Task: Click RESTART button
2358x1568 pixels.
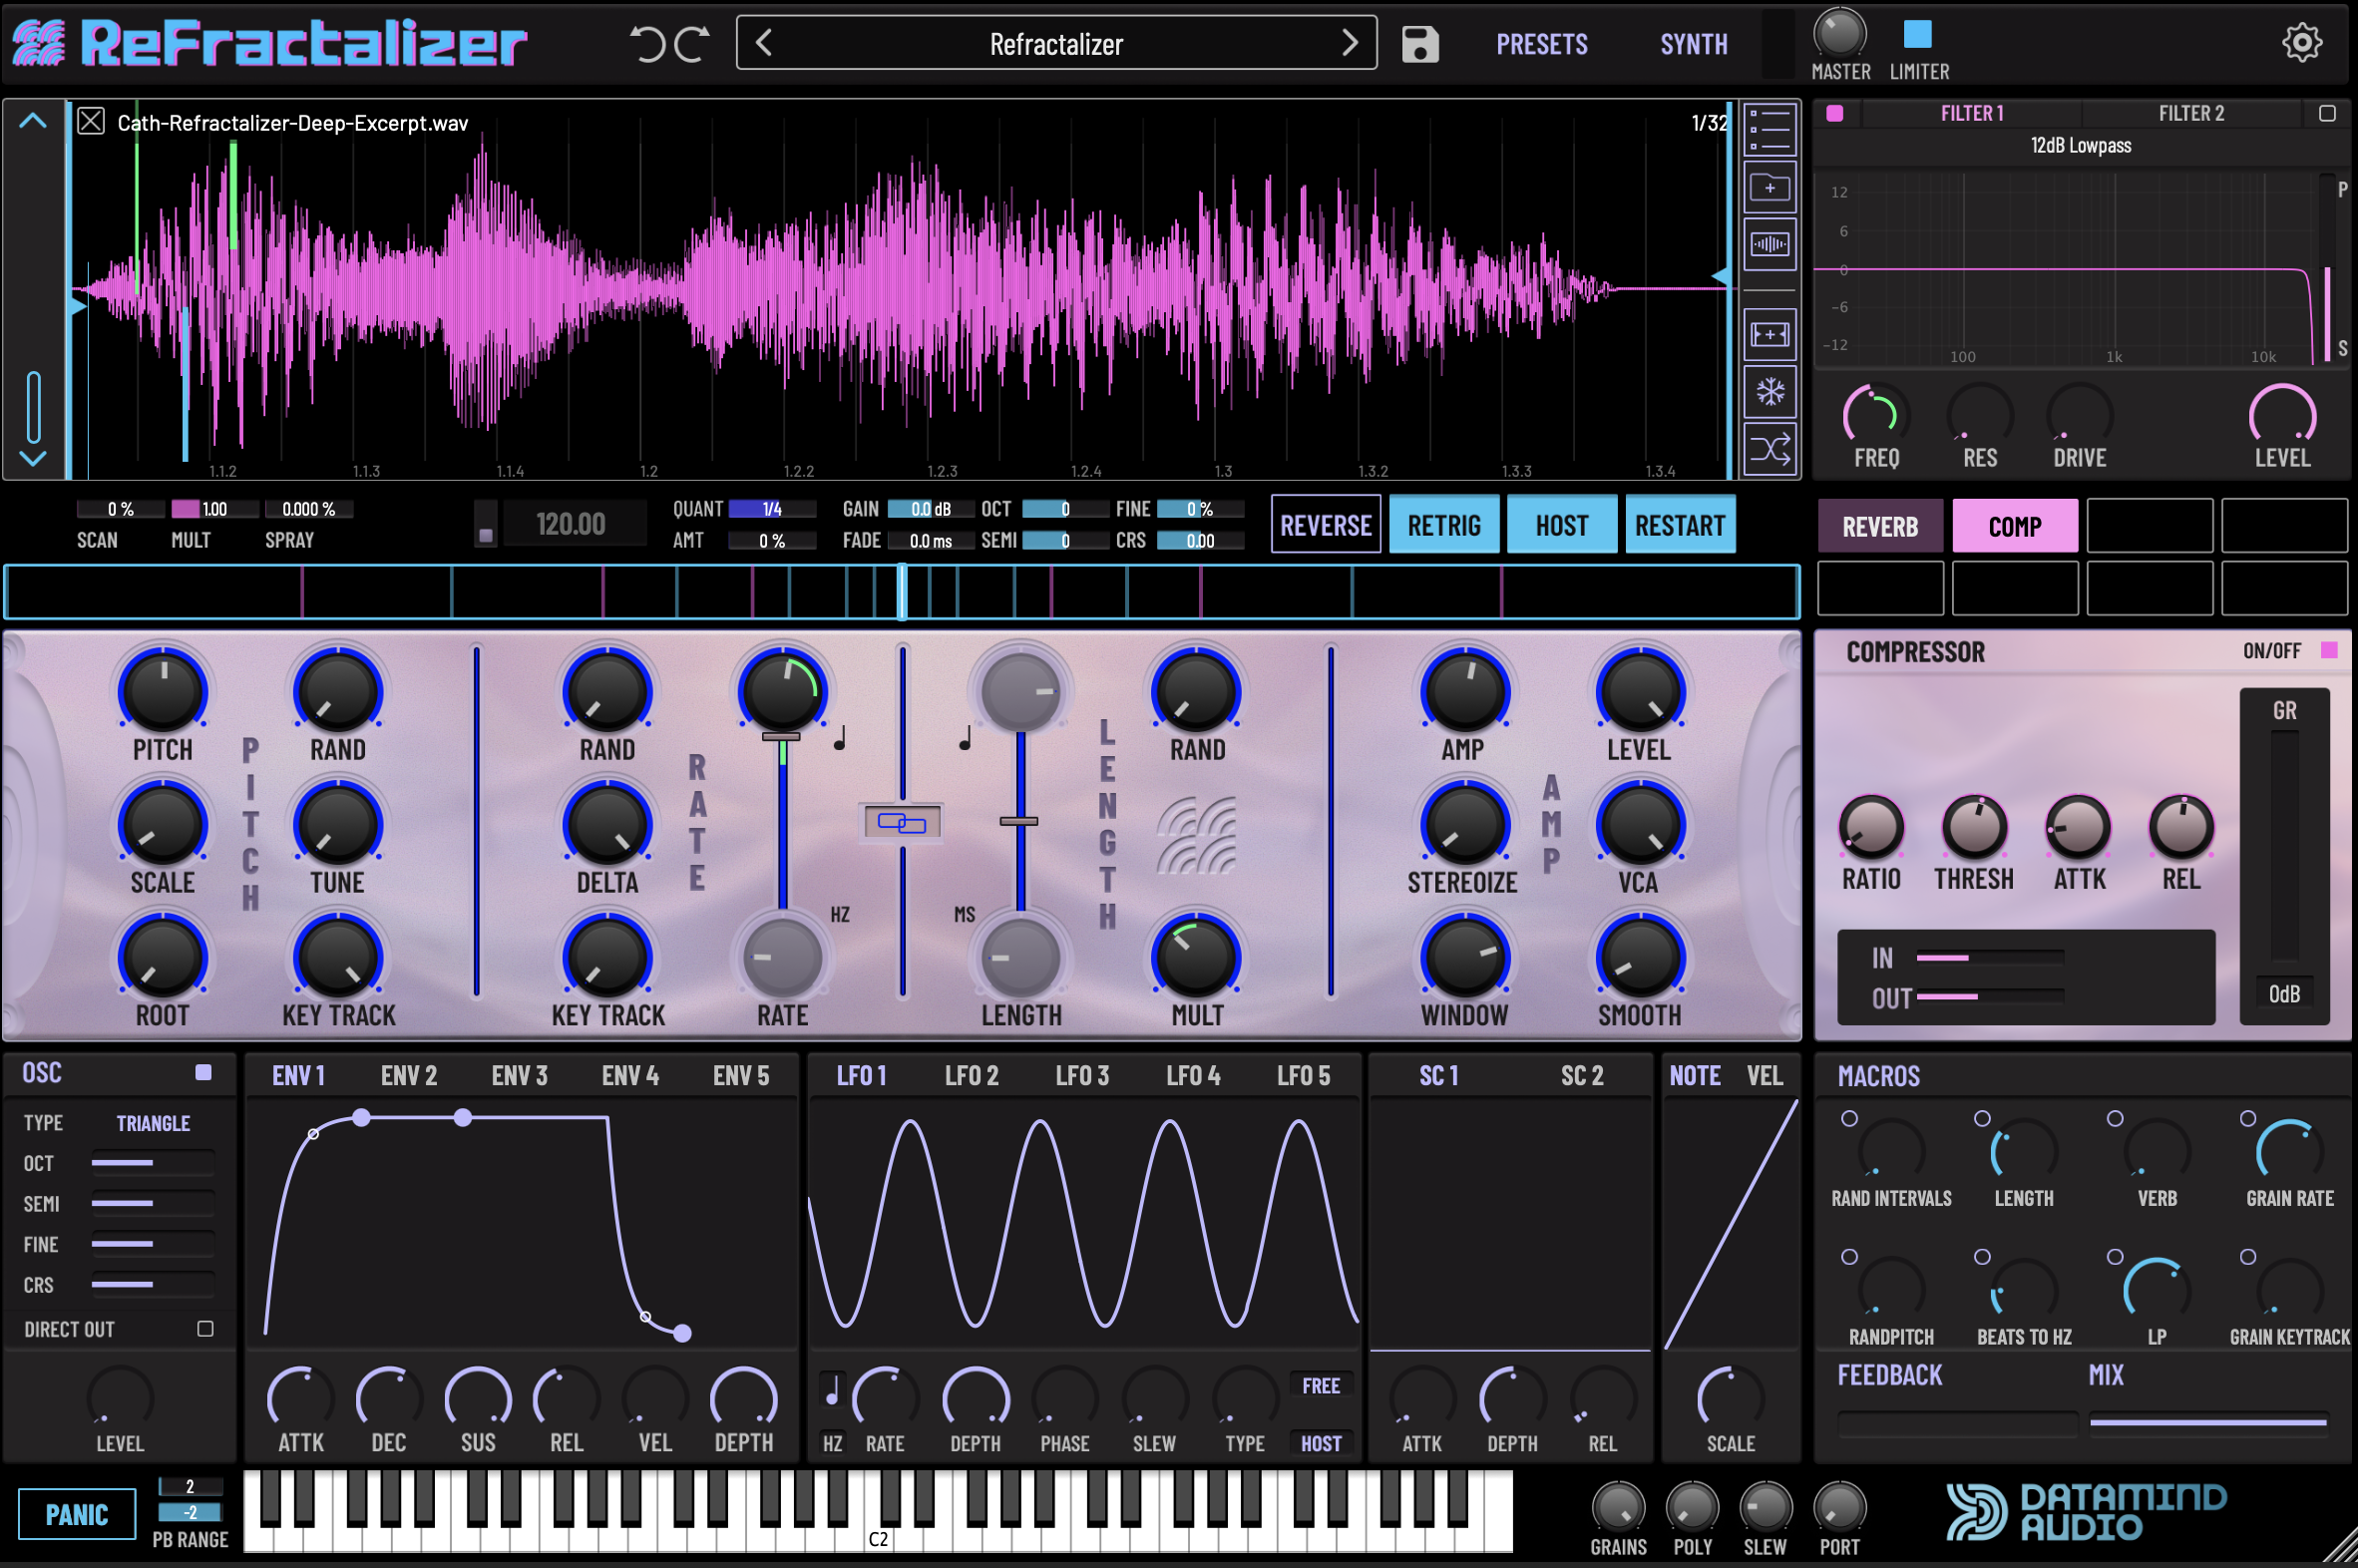Action: [x=1679, y=524]
